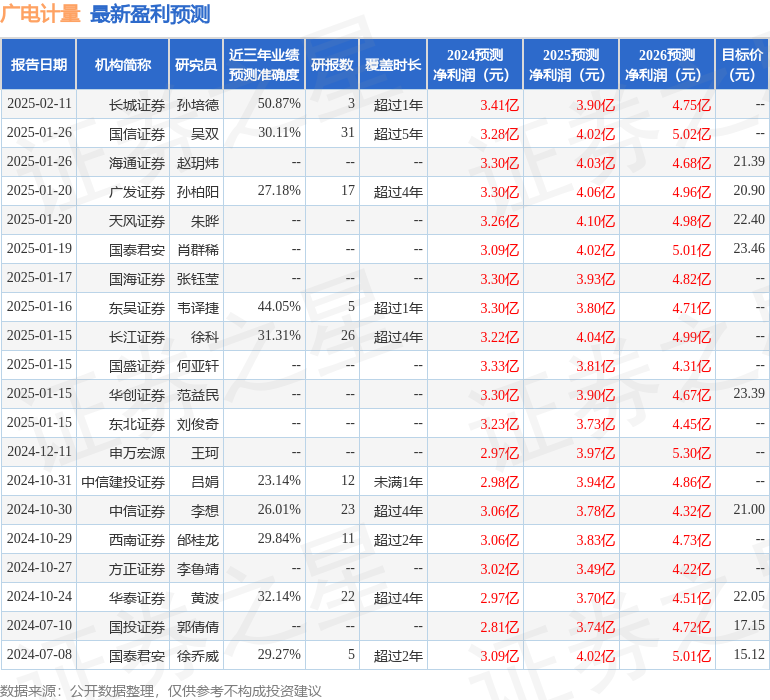Select institution 天风证券
This screenshot has width=770, height=700.
(x=137, y=221)
